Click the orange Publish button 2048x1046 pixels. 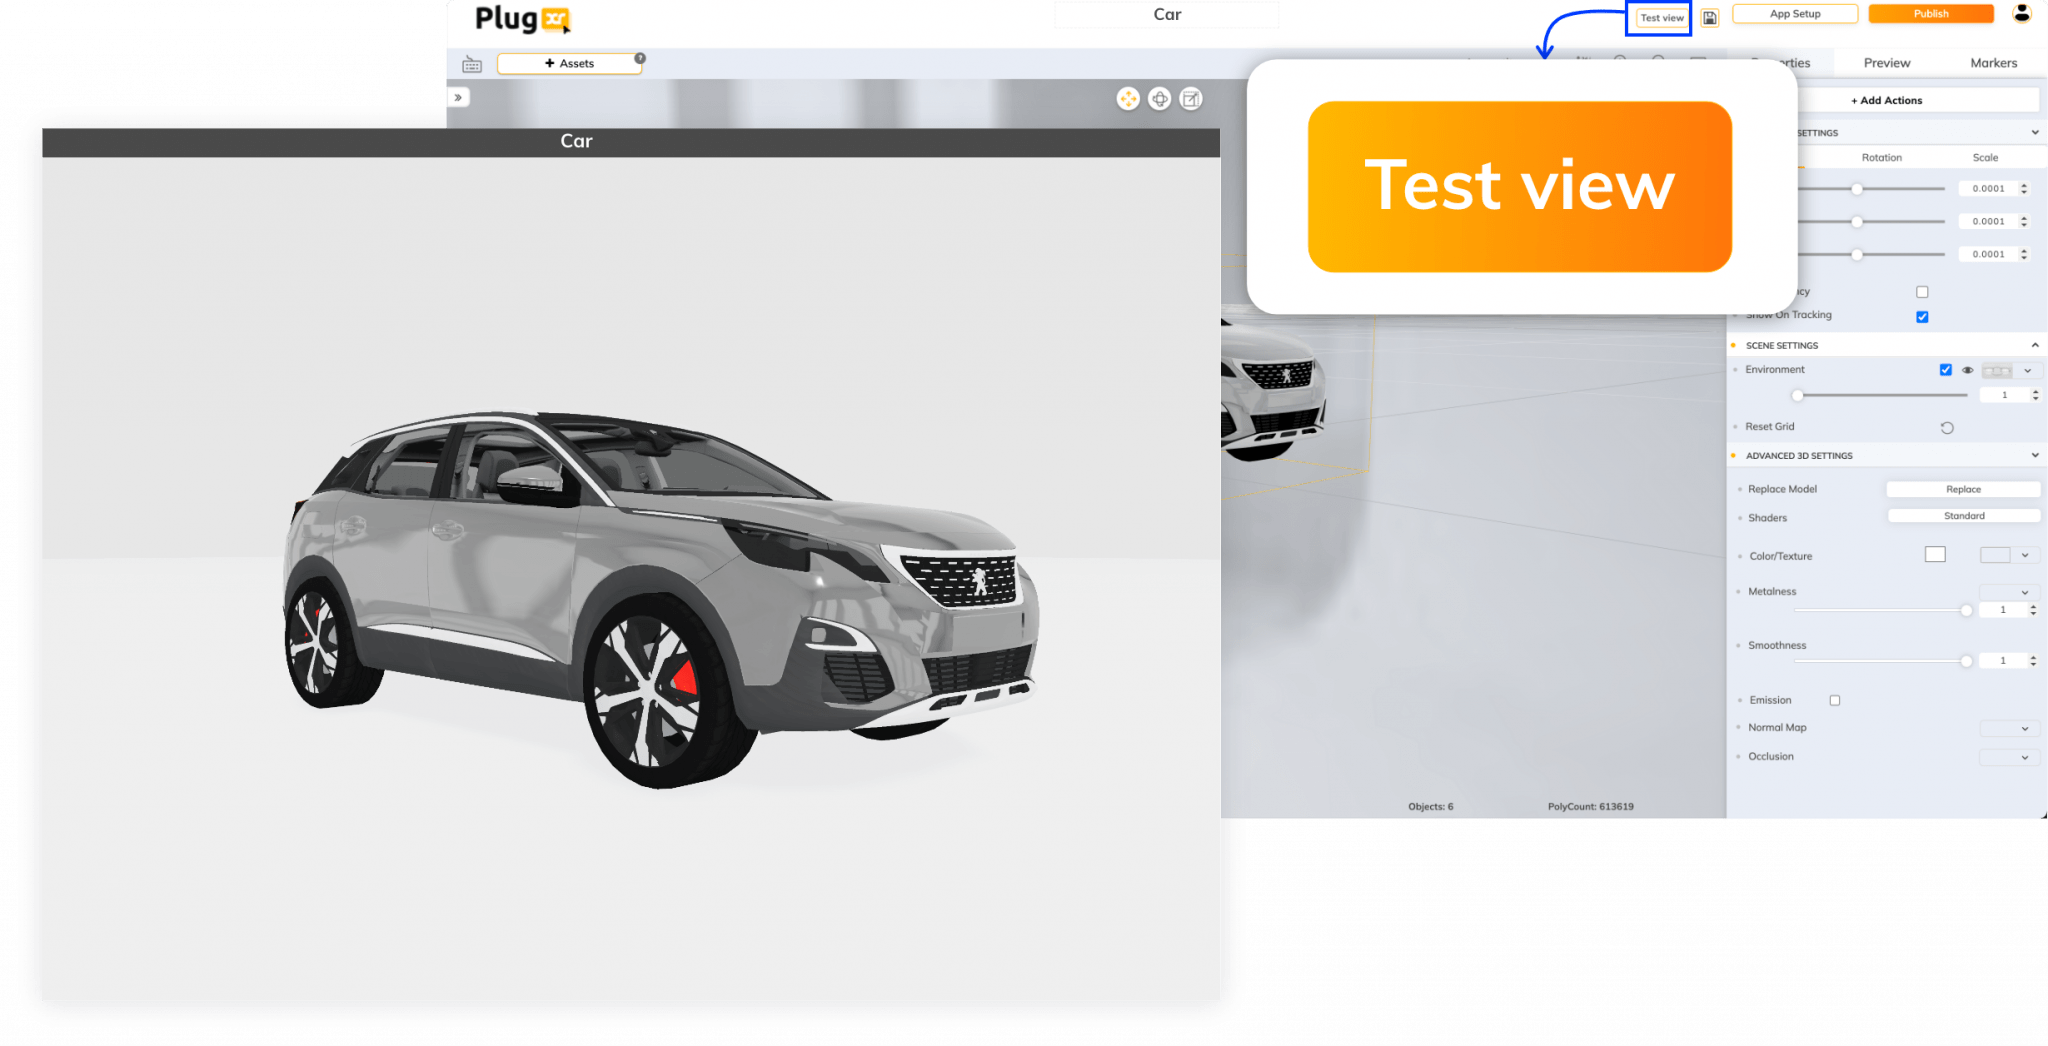[1930, 13]
